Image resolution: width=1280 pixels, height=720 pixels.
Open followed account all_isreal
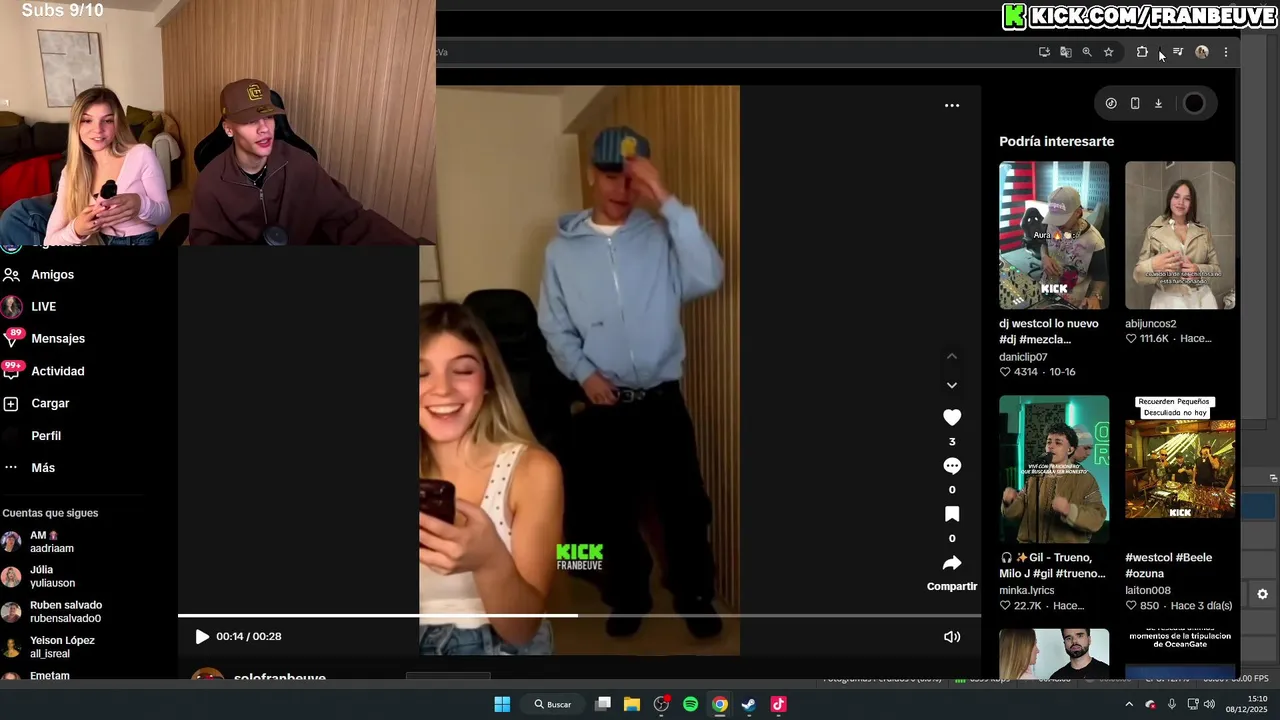(x=62, y=647)
